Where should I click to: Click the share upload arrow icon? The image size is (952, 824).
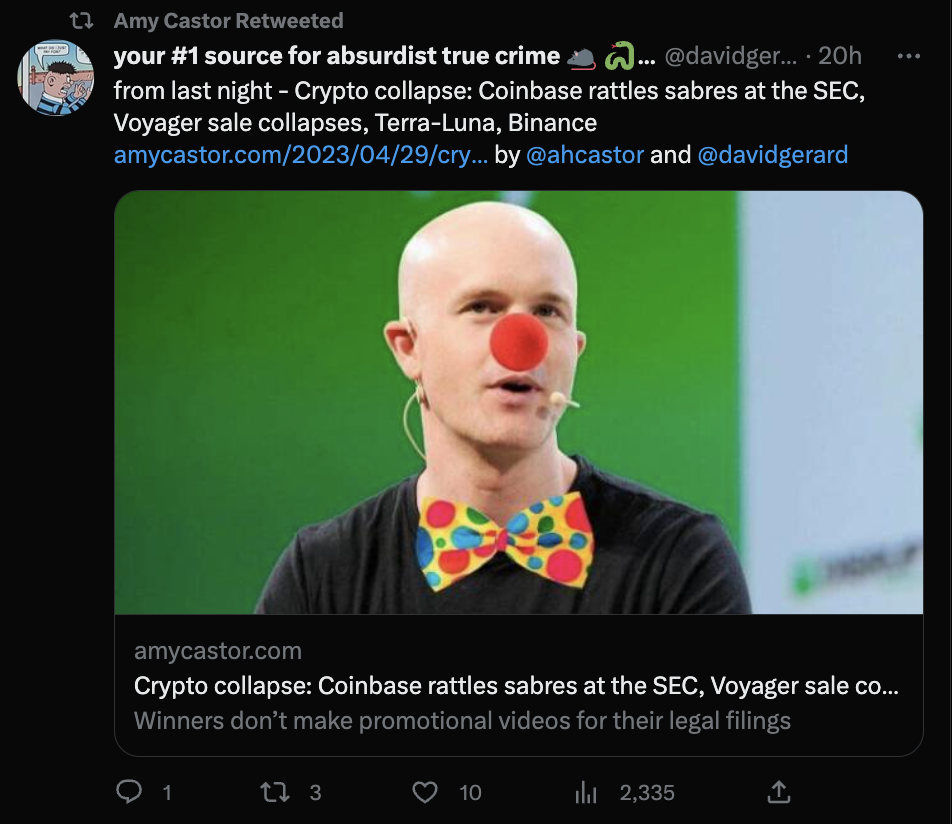(778, 792)
